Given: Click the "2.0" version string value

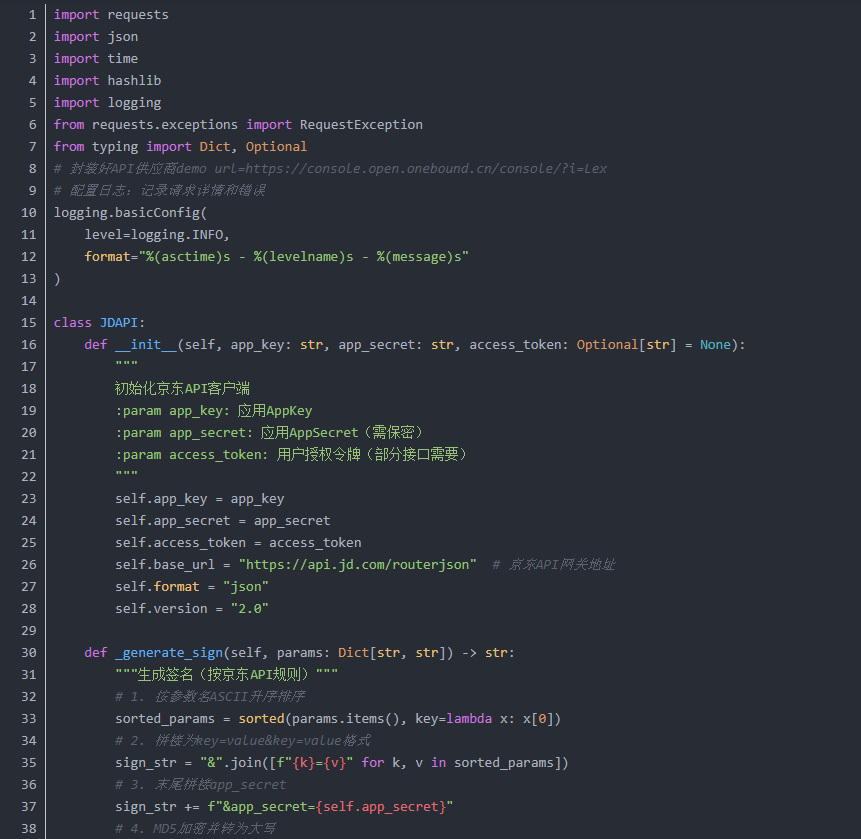Looking at the screenshot, I should tap(250, 608).
